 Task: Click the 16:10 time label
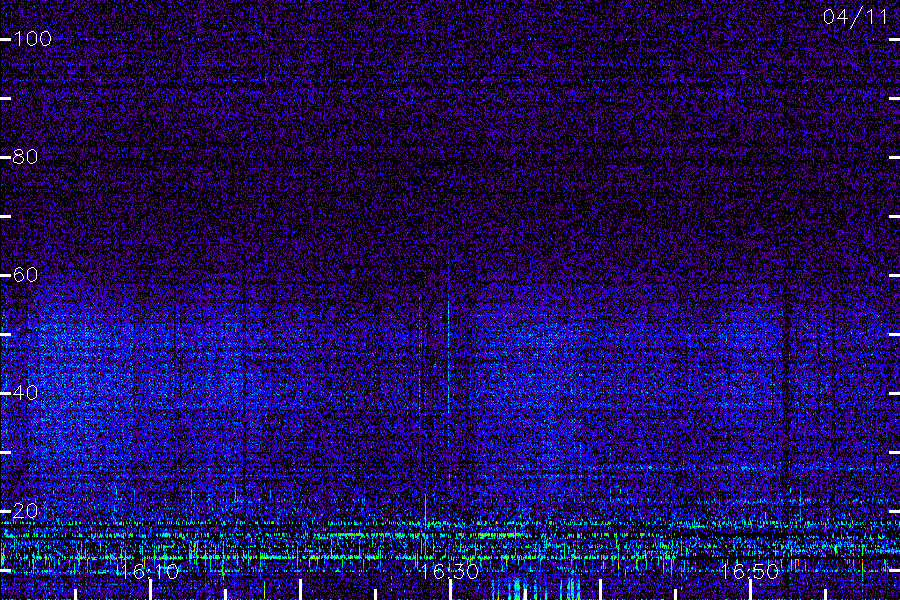point(149,571)
